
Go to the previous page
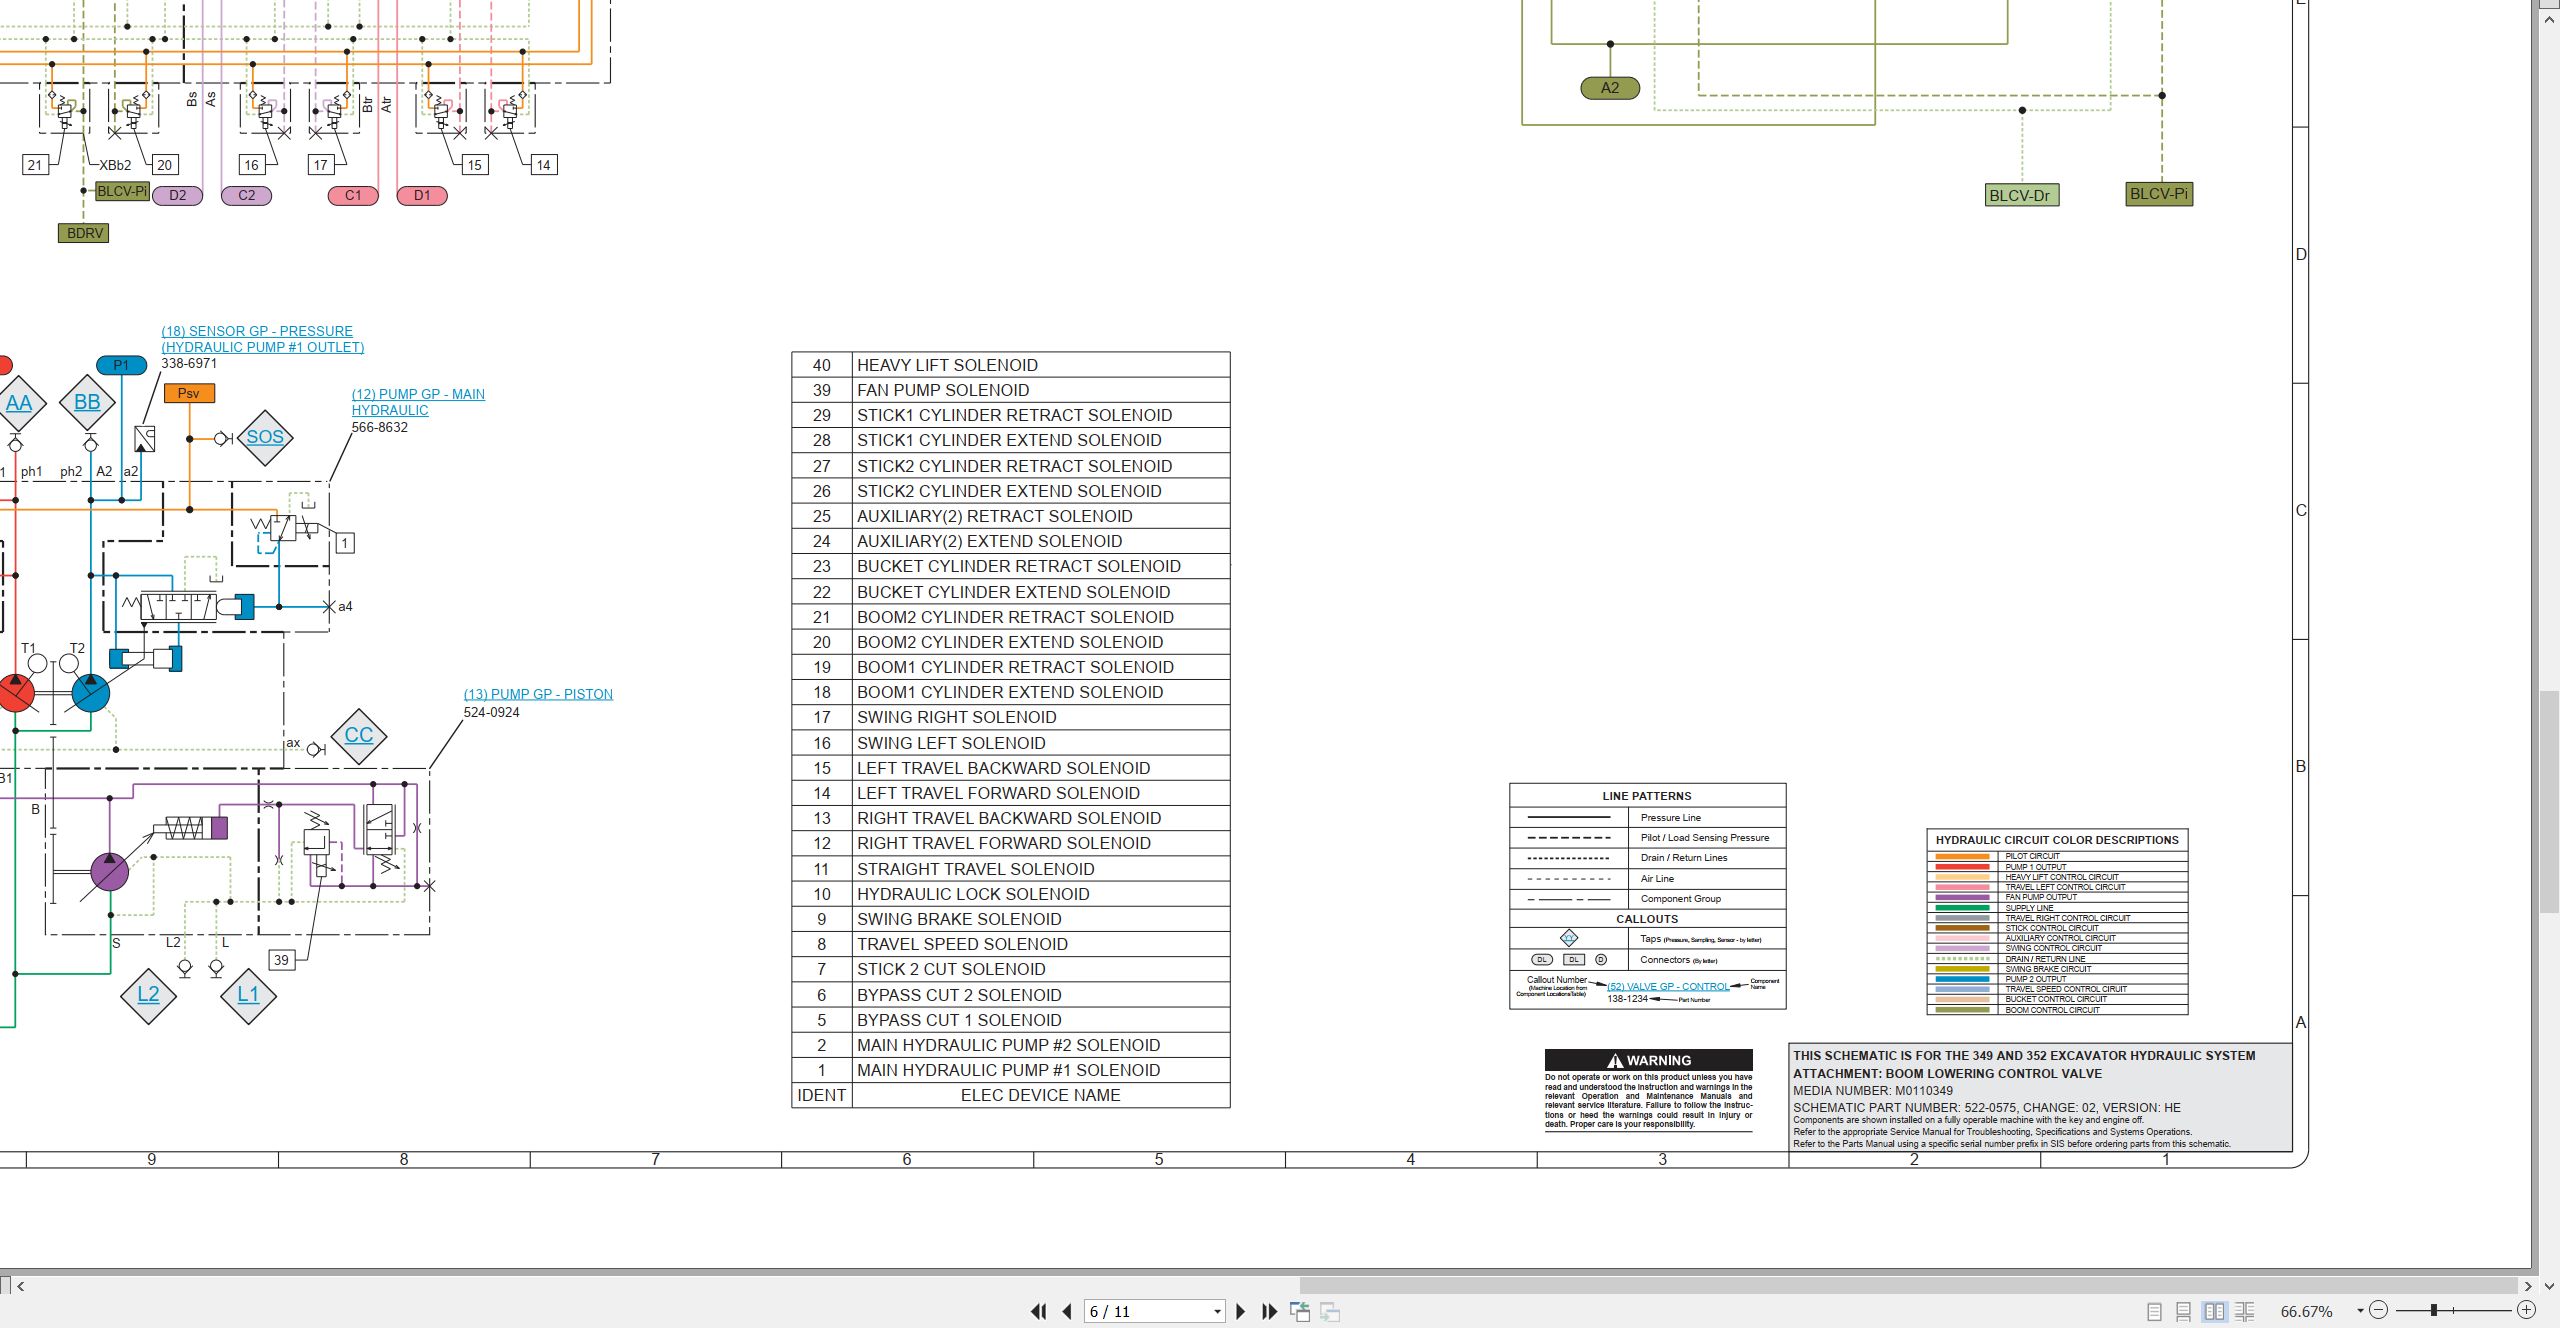1067,1311
